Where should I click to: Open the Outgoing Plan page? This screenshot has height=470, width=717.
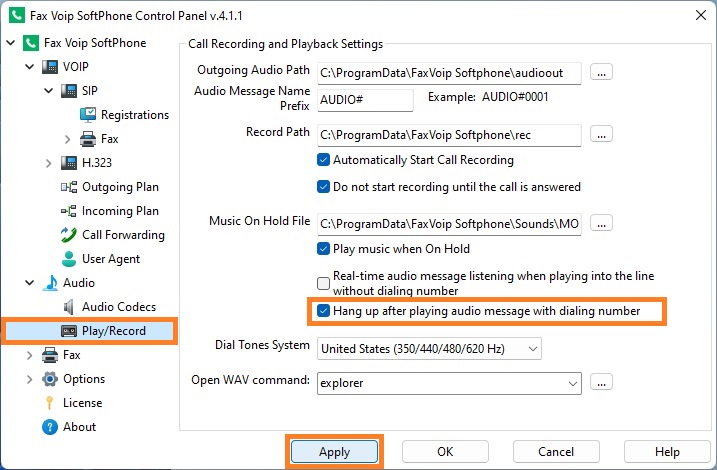[x=120, y=187]
